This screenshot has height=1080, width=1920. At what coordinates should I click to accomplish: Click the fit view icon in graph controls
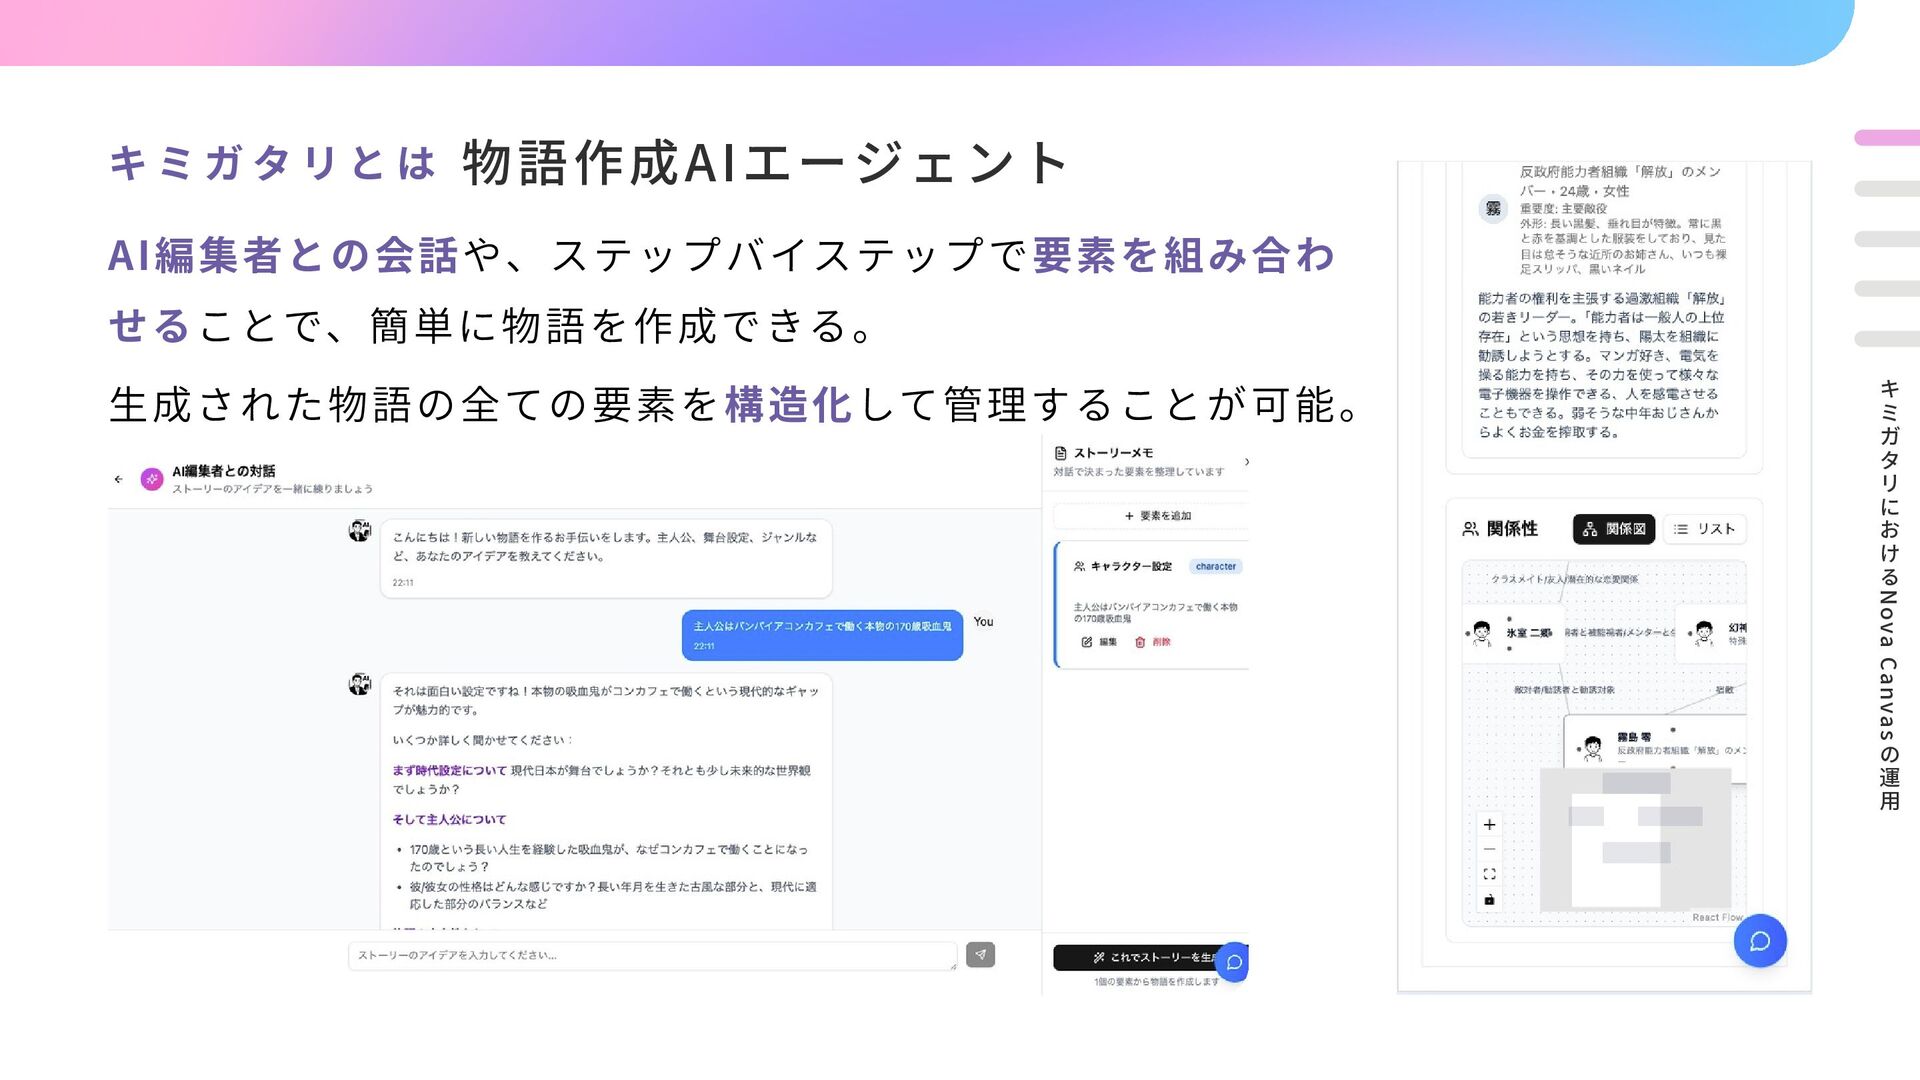(1489, 874)
